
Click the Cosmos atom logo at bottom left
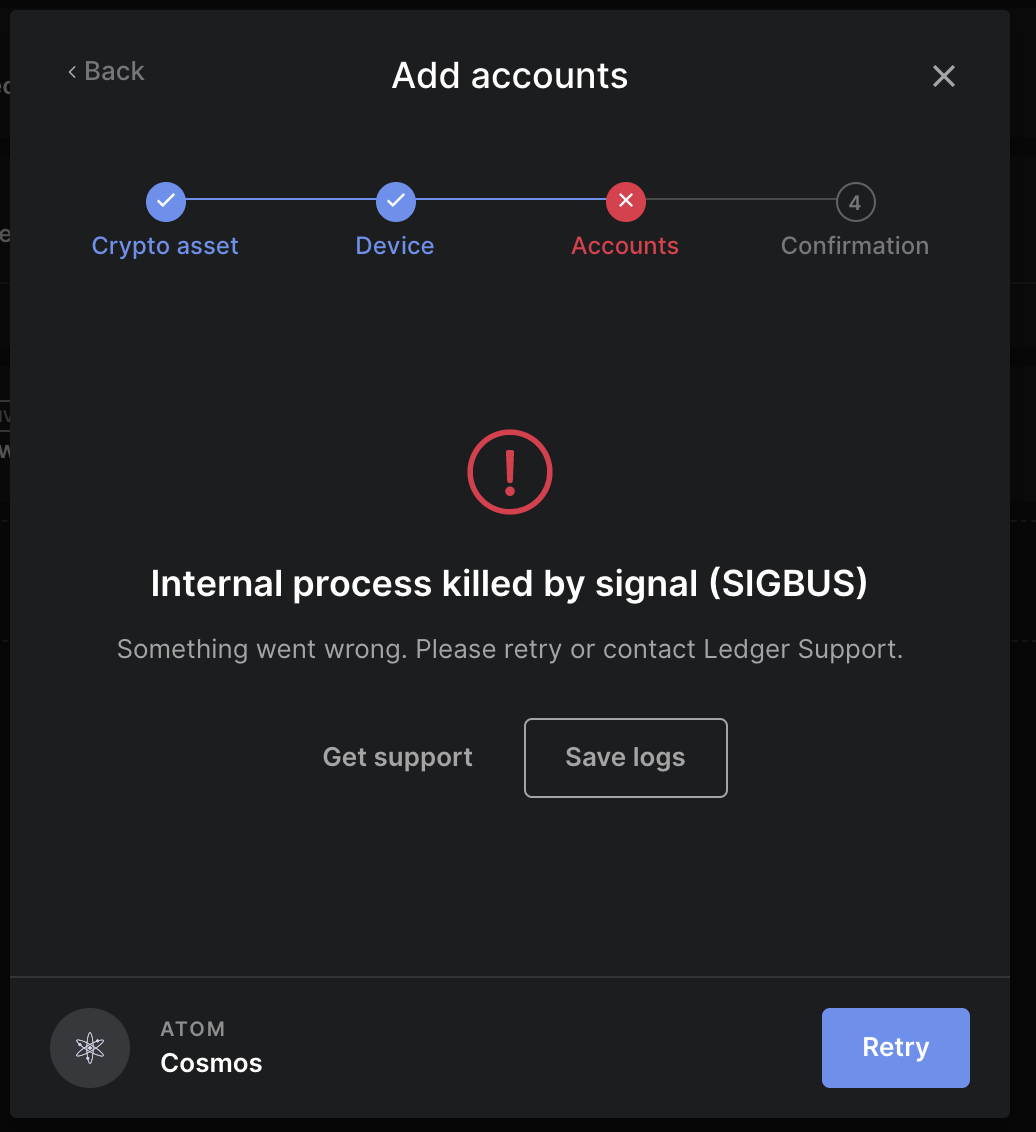tap(90, 1048)
